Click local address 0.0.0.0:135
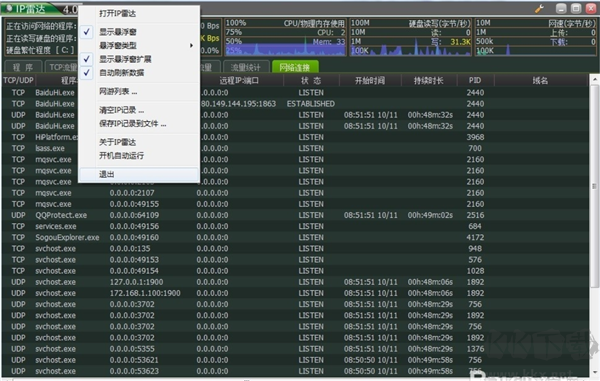The width and height of the screenshot is (600, 381). pyautogui.click(x=130, y=249)
